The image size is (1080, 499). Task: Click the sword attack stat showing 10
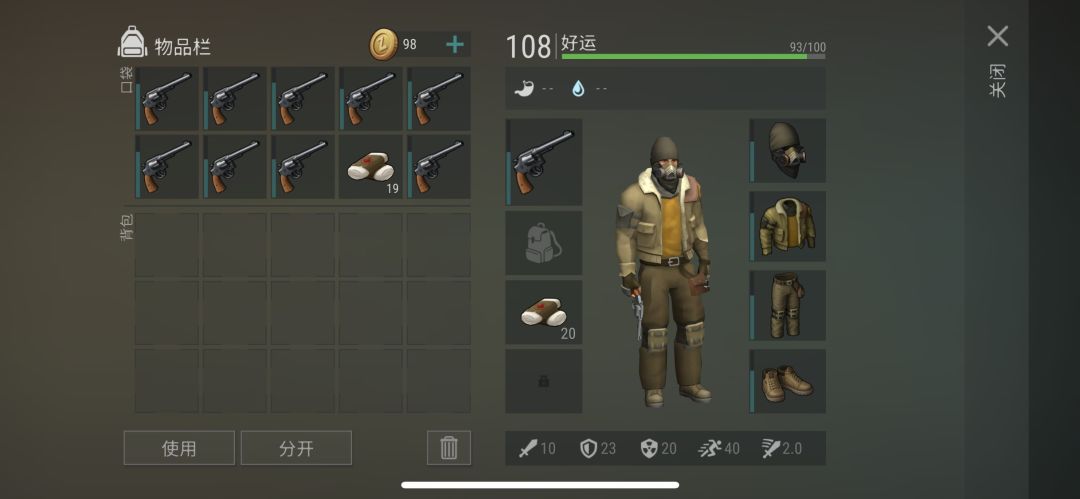(x=537, y=449)
